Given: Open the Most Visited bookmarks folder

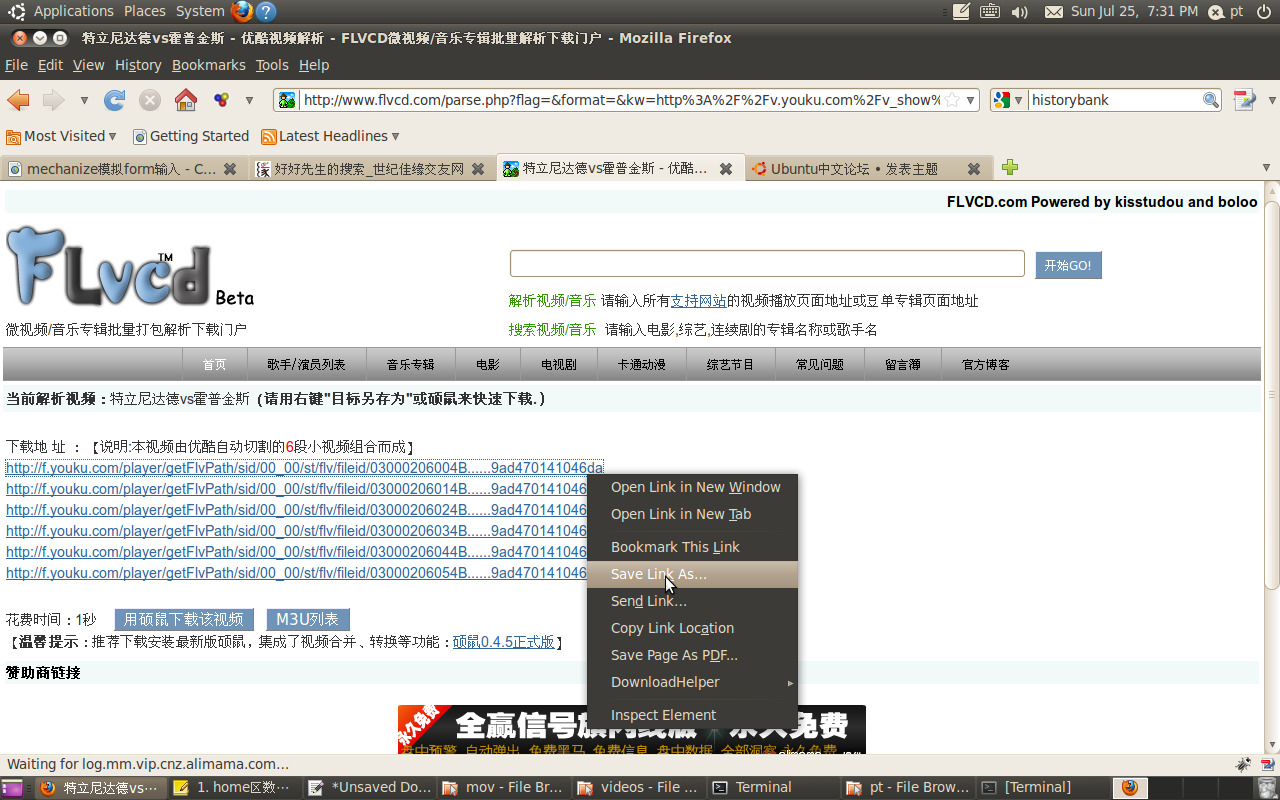Looking at the screenshot, I should tap(61, 136).
